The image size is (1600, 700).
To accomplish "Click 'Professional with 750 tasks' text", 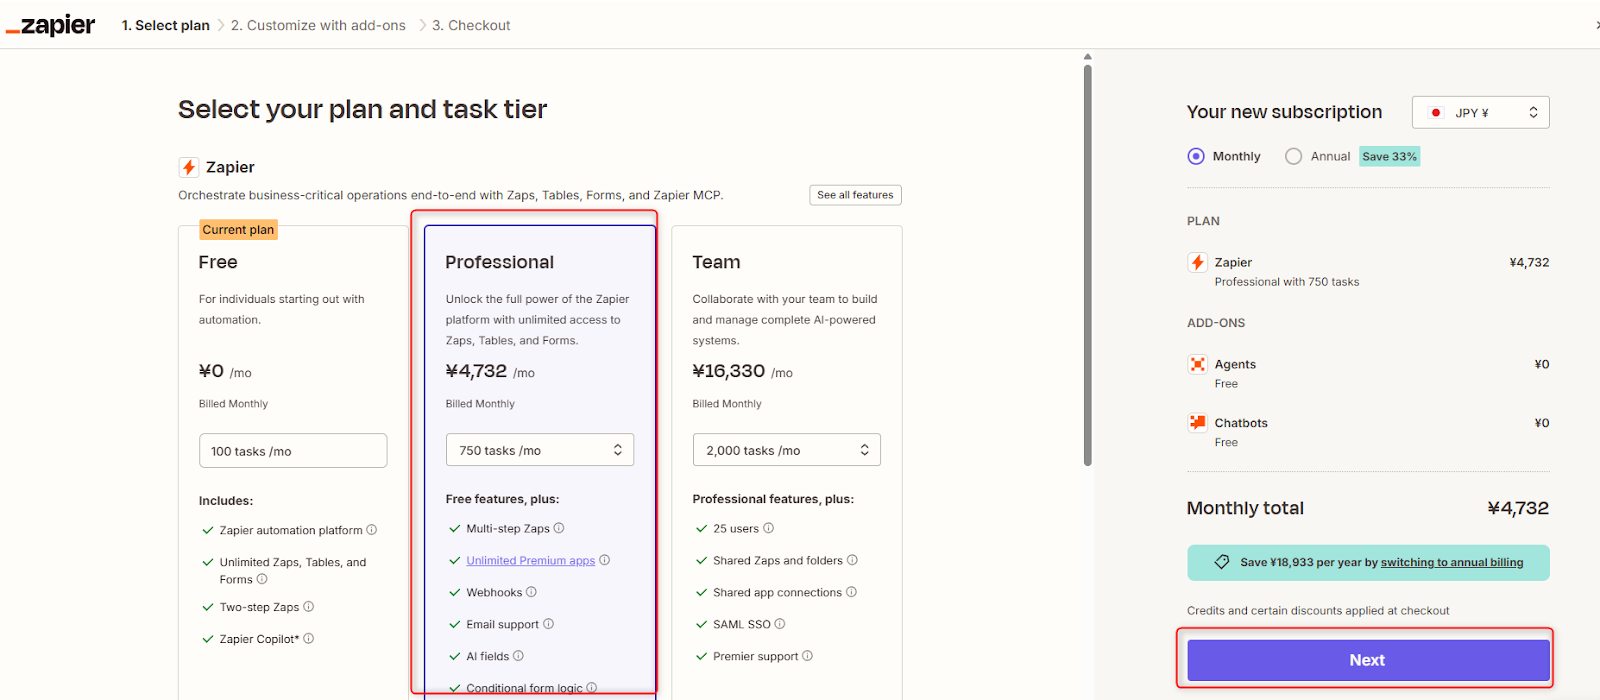I will (1287, 282).
